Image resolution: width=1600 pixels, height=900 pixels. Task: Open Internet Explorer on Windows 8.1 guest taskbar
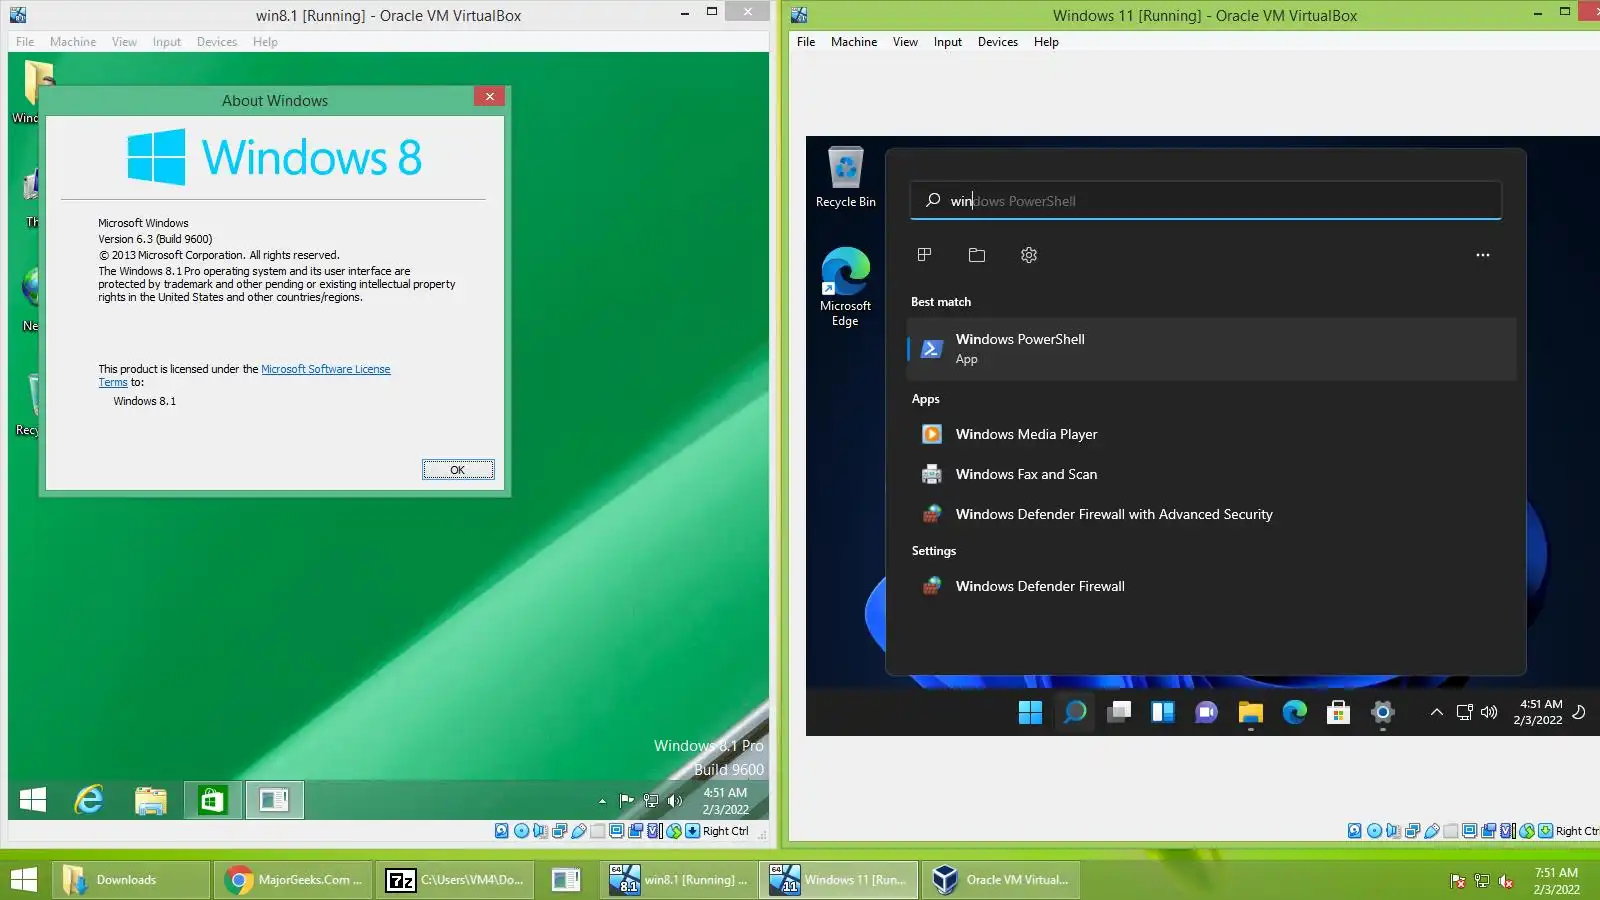(x=90, y=800)
